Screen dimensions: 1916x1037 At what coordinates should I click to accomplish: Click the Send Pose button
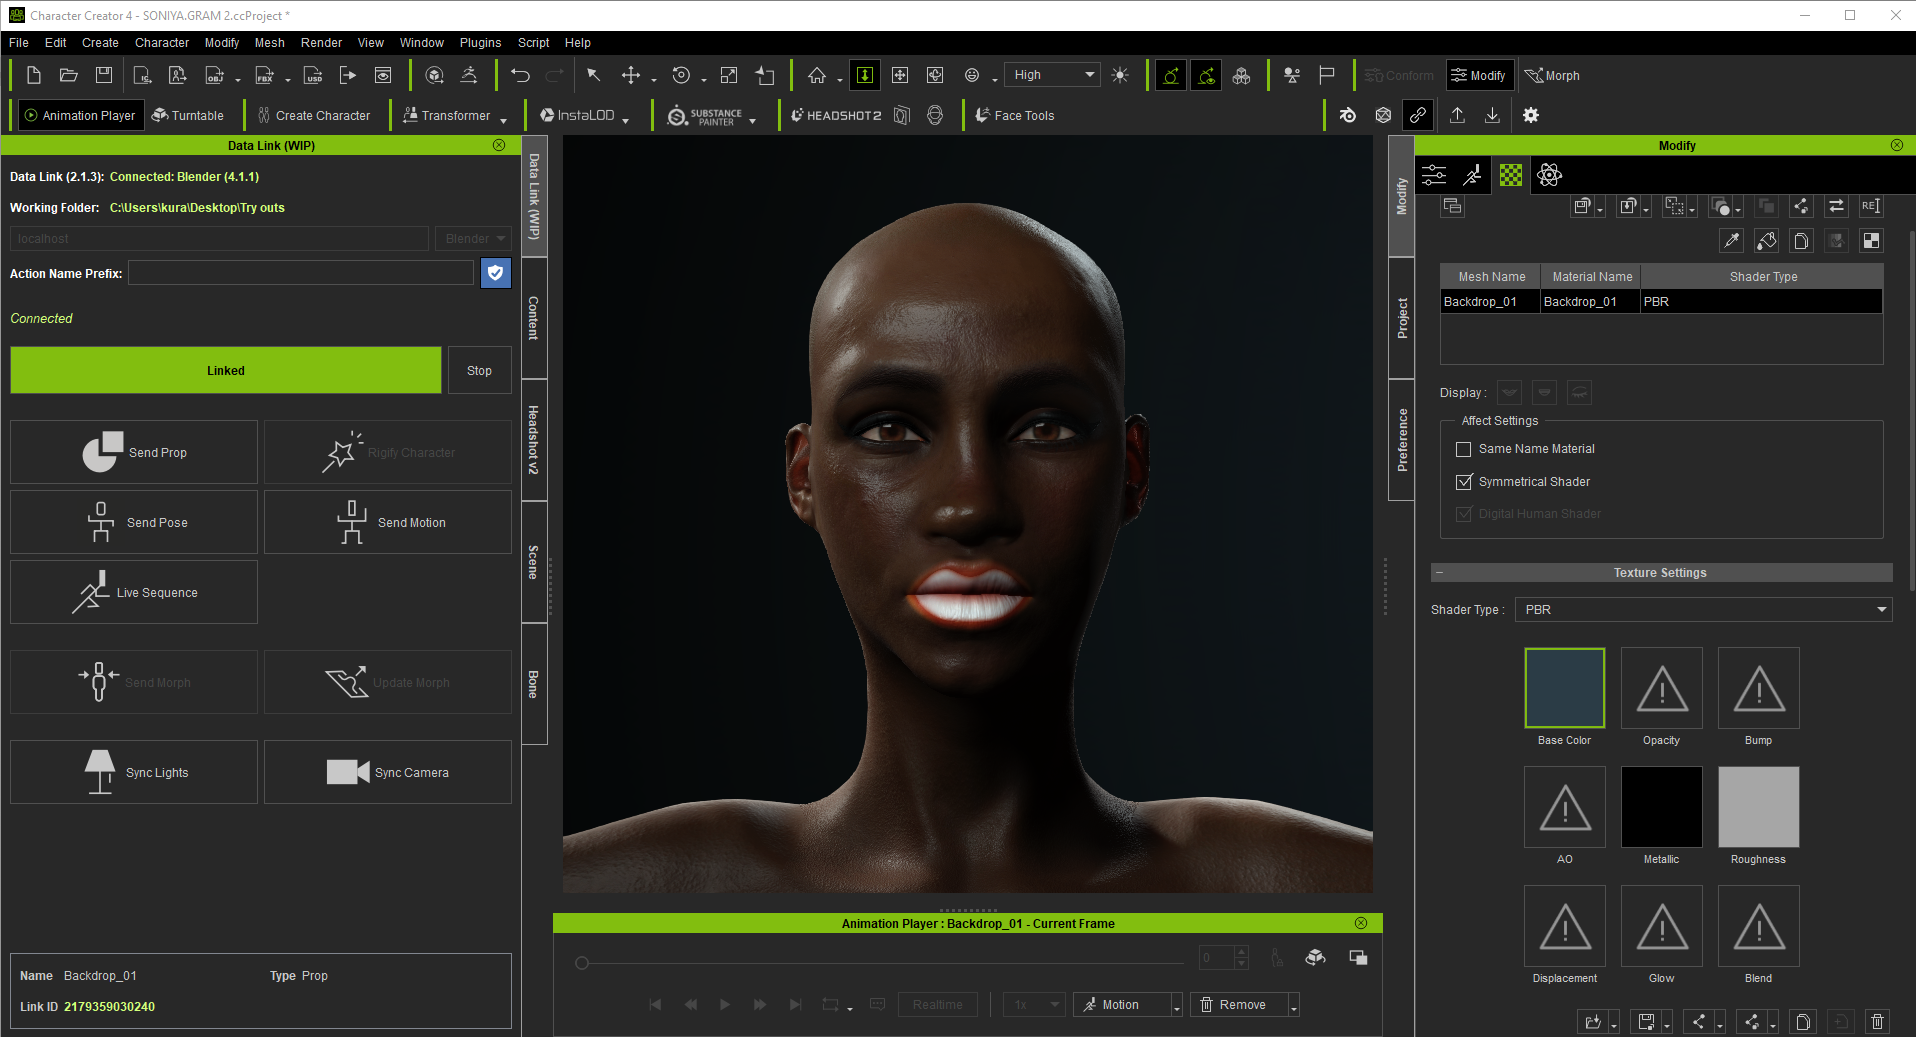point(134,522)
